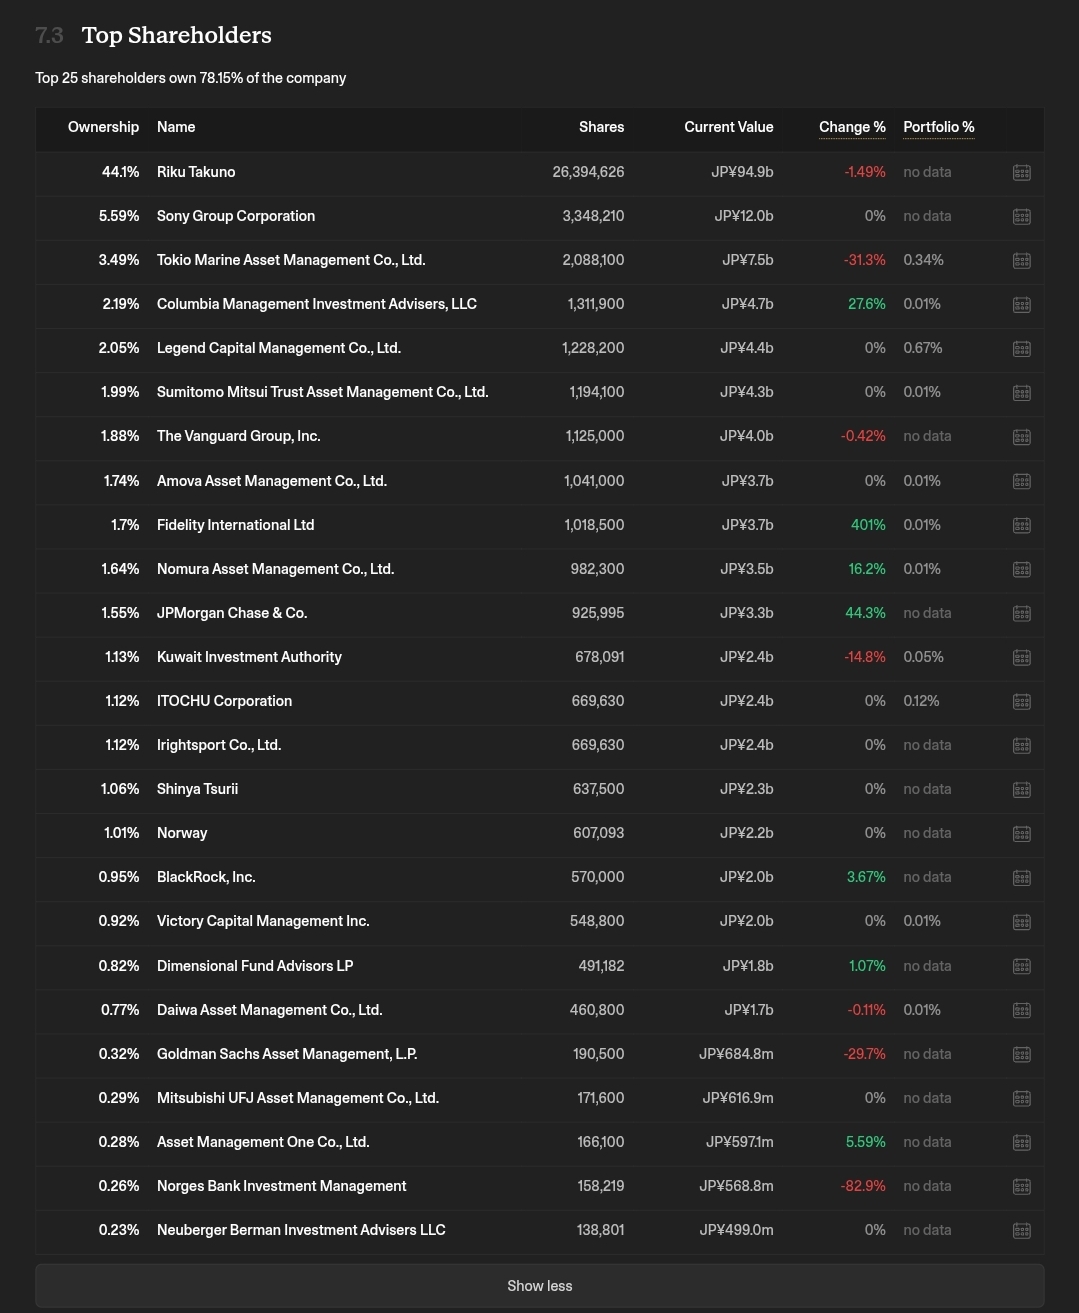Select Tokio Marine Asset Management Co., Ltd.

(291, 260)
